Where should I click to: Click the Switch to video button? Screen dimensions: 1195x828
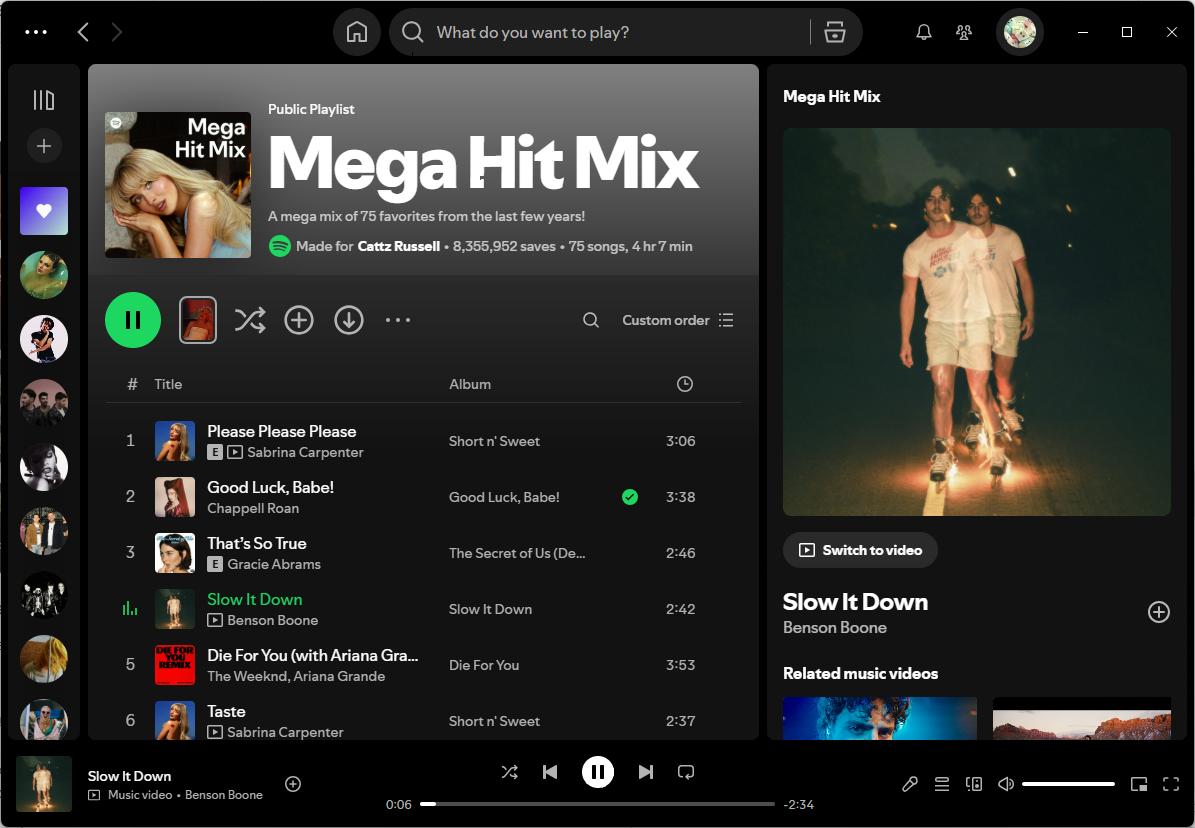[859, 550]
